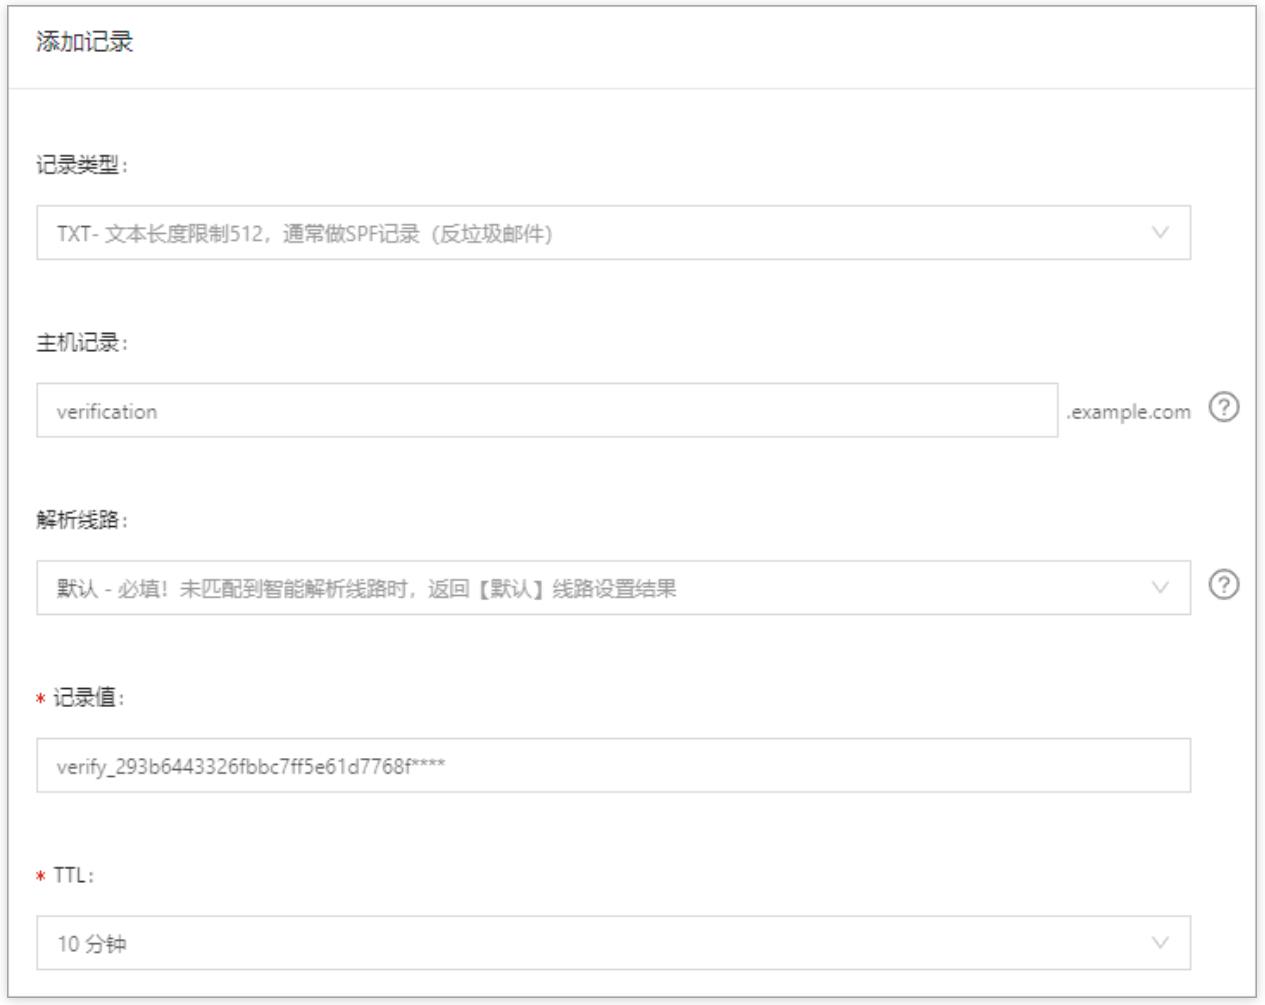
Task: Click the help icon beside .example.com
Action: [x=1223, y=408]
